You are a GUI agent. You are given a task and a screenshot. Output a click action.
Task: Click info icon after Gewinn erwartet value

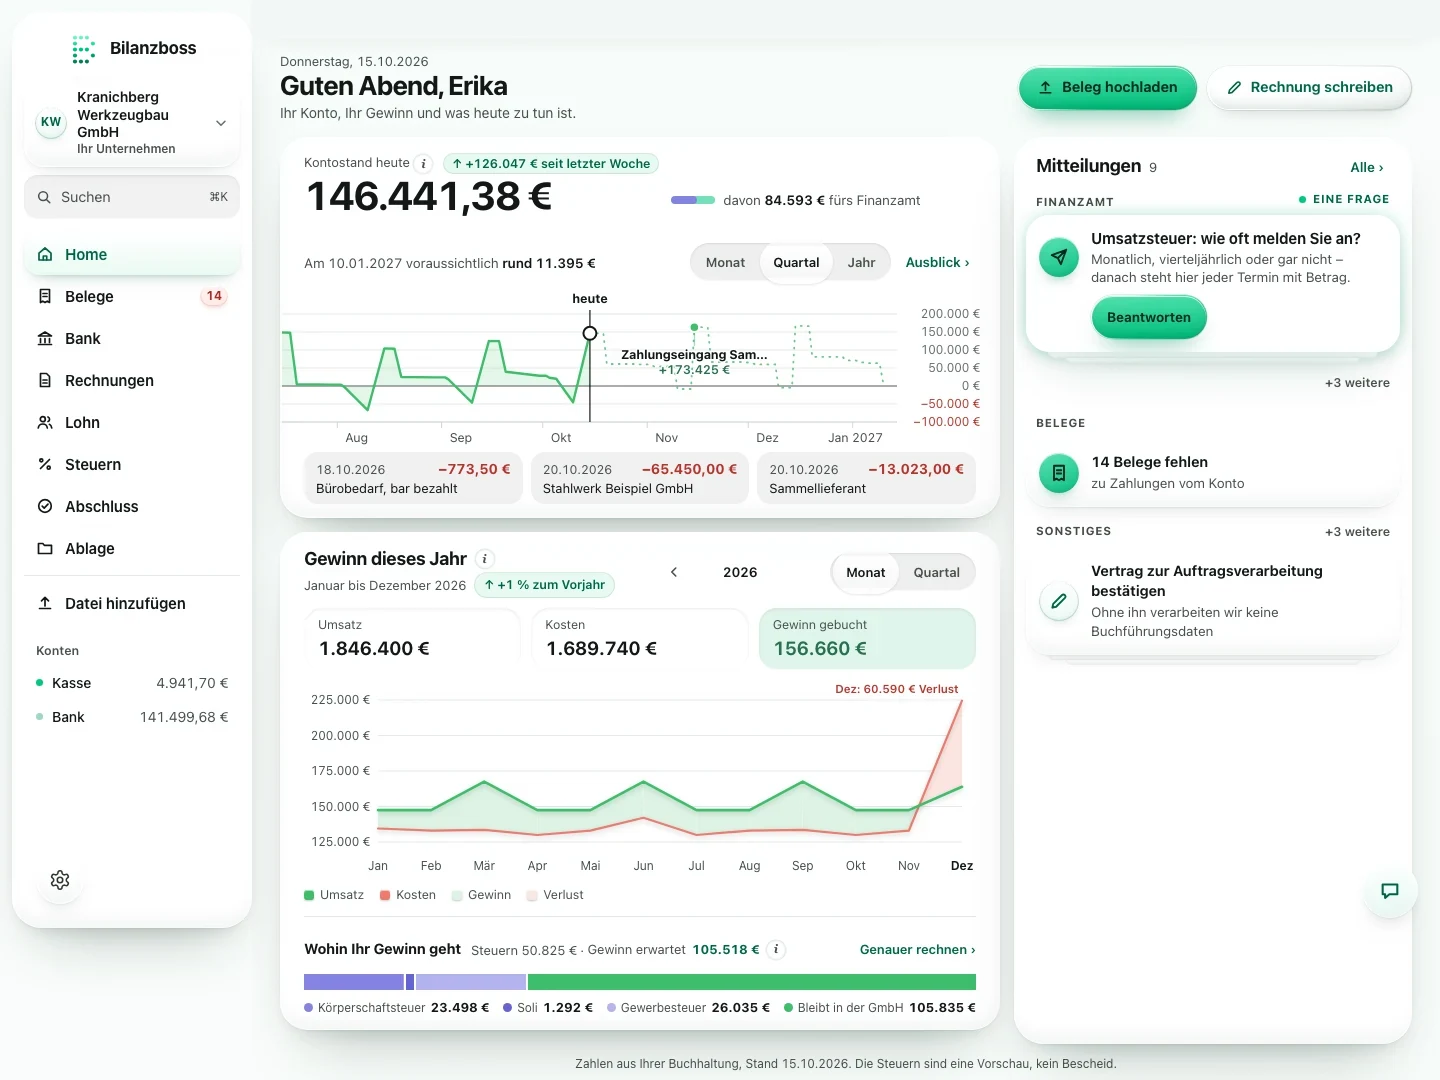coord(776,950)
